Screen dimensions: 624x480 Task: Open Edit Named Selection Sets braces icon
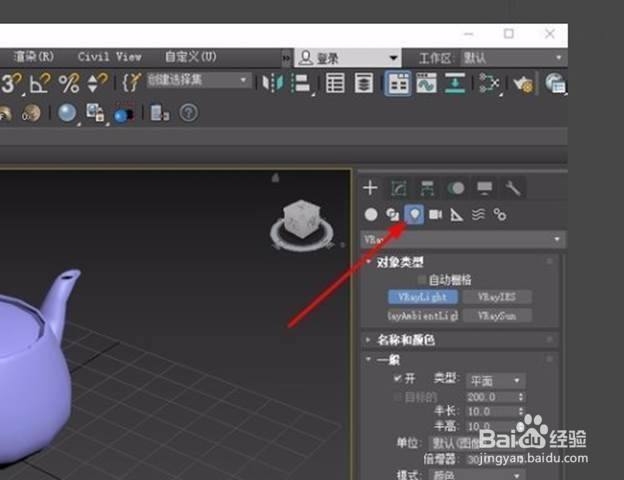point(131,83)
